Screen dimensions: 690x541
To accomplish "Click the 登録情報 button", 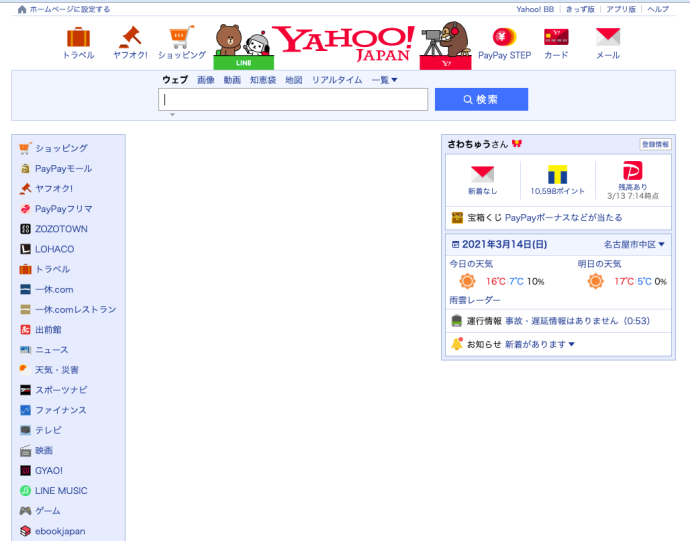I will coord(655,144).
